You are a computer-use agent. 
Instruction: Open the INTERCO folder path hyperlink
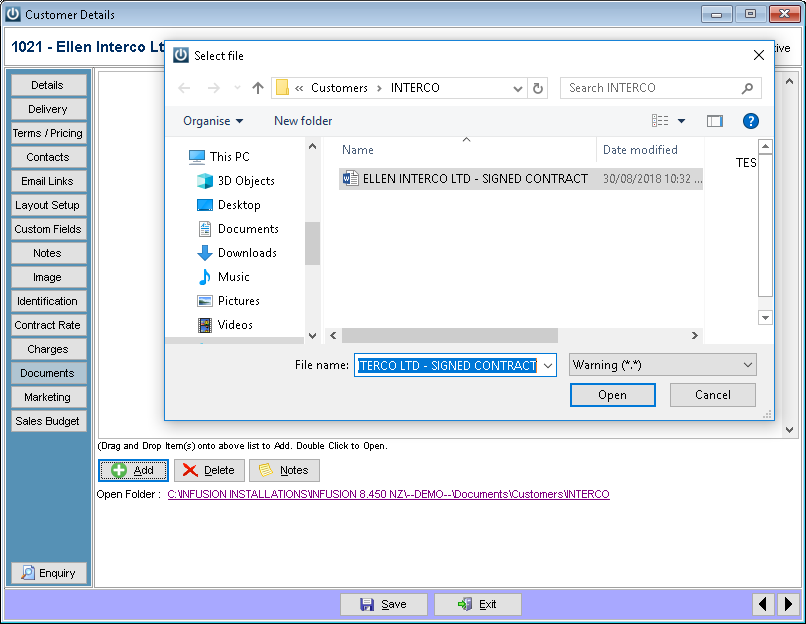[x=389, y=494]
